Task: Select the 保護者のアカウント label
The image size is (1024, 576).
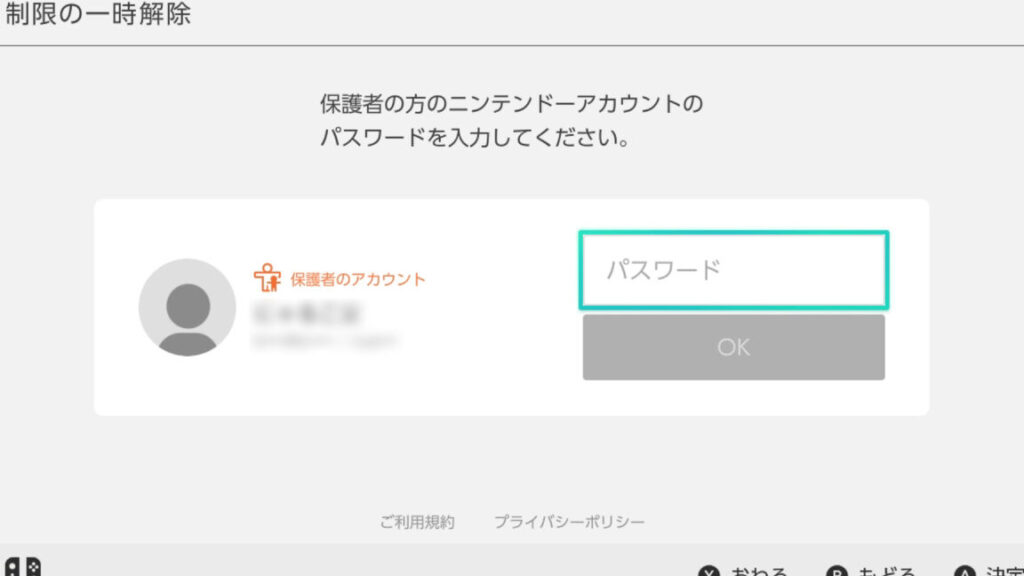Action: pyautogui.click(x=357, y=280)
